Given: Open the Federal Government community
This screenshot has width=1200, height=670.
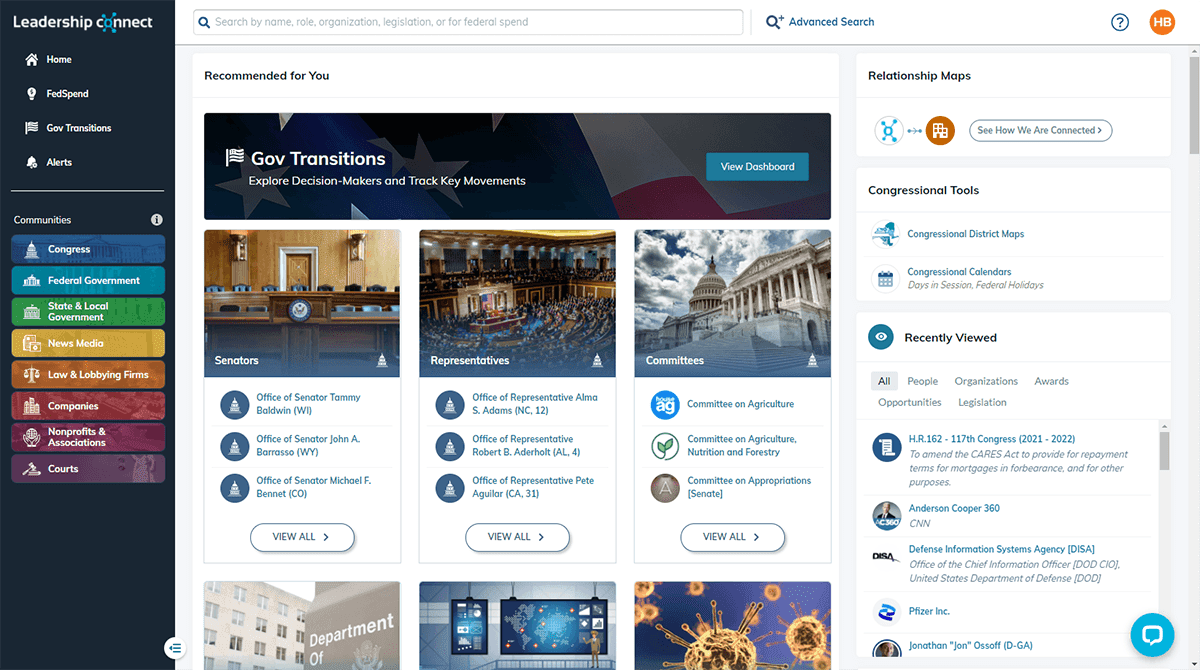Looking at the screenshot, I should click(88, 281).
